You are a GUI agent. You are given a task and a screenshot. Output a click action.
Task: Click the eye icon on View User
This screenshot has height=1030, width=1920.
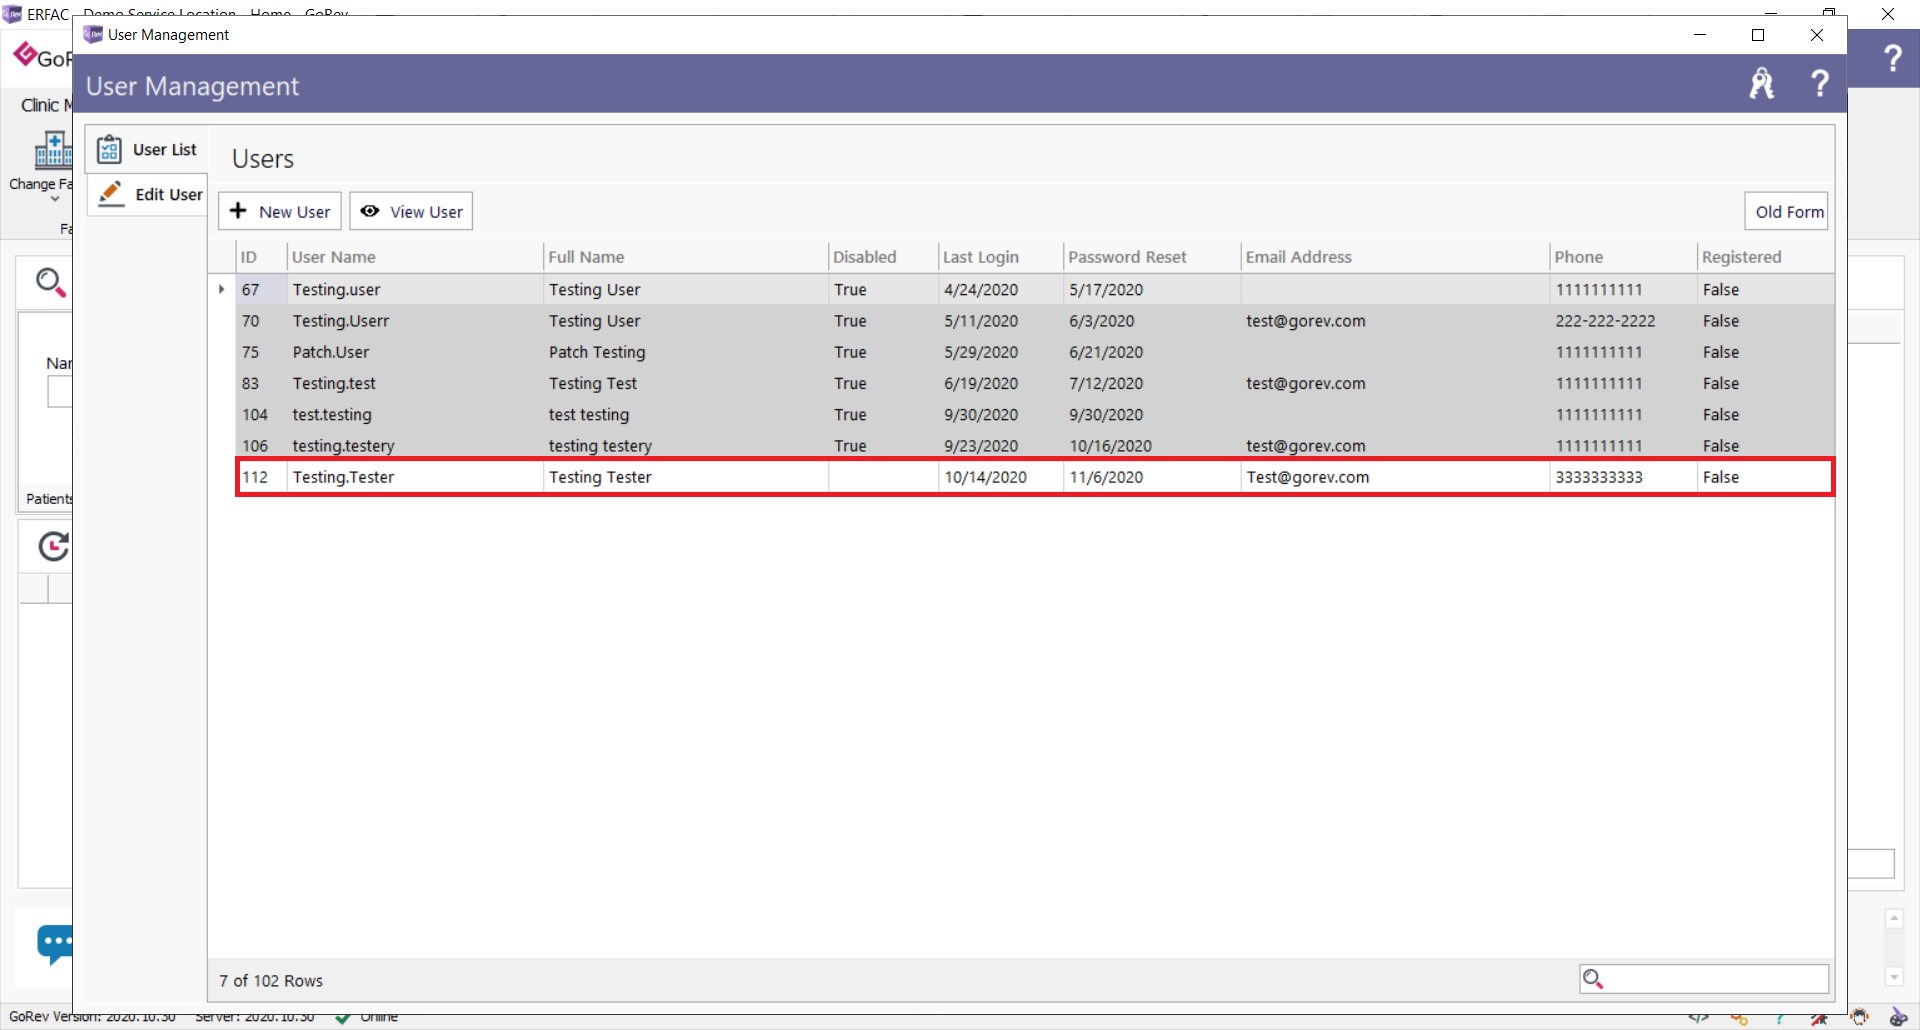pyautogui.click(x=370, y=211)
